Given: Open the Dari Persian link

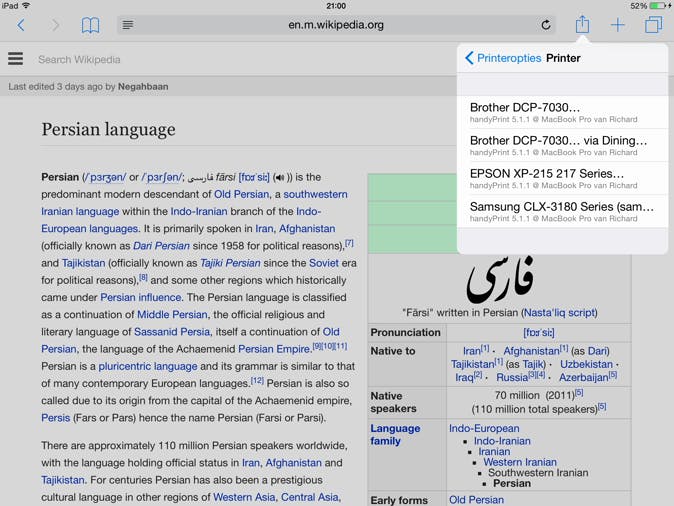Looking at the screenshot, I should (161, 246).
